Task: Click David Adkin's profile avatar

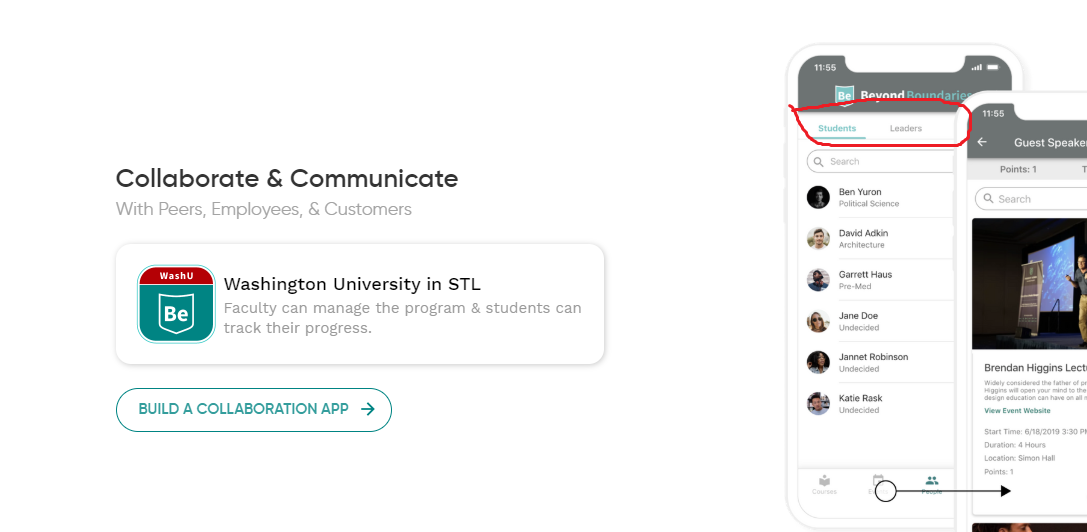Action: (x=819, y=238)
